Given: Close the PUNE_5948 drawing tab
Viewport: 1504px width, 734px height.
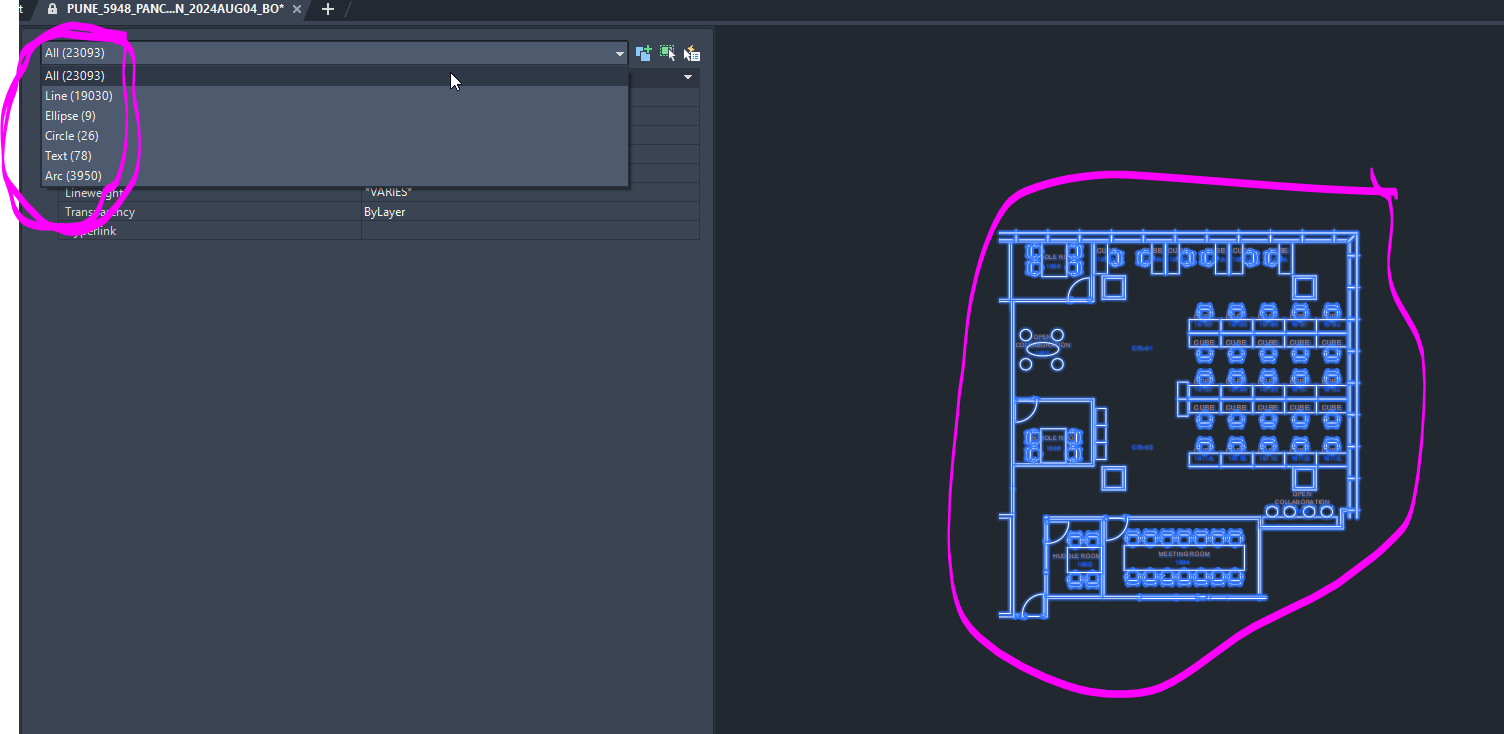Looking at the screenshot, I should click(x=297, y=9).
